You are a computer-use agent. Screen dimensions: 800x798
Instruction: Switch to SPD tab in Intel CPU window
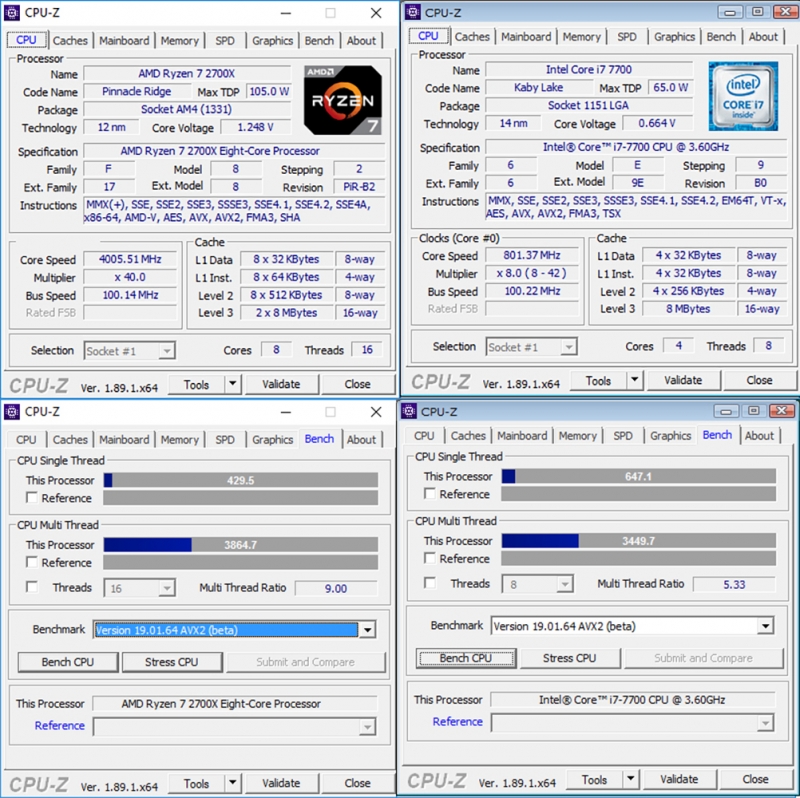627,37
